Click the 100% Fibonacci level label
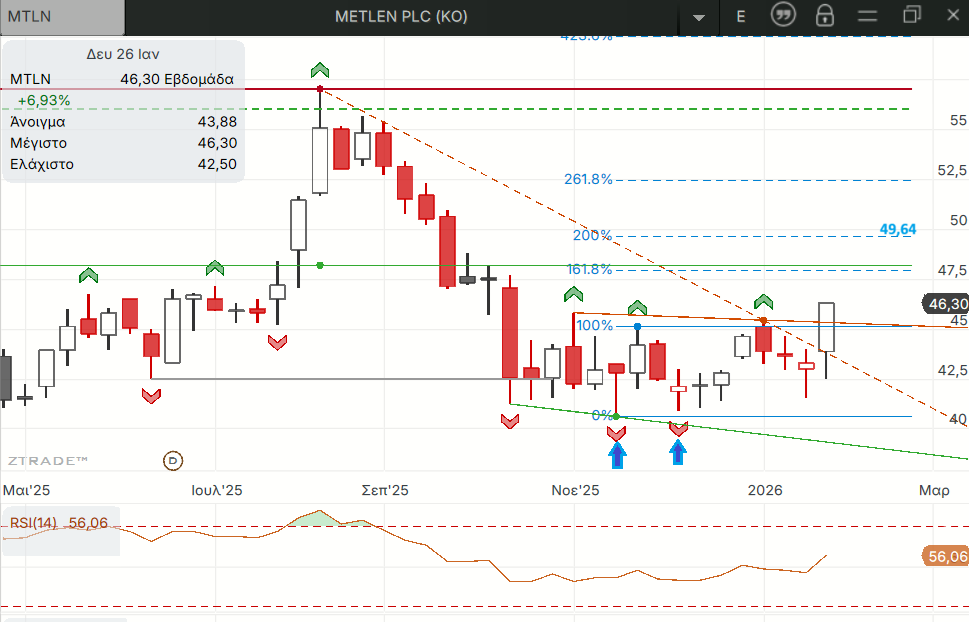Screen dimensions: 969x622 [594, 325]
